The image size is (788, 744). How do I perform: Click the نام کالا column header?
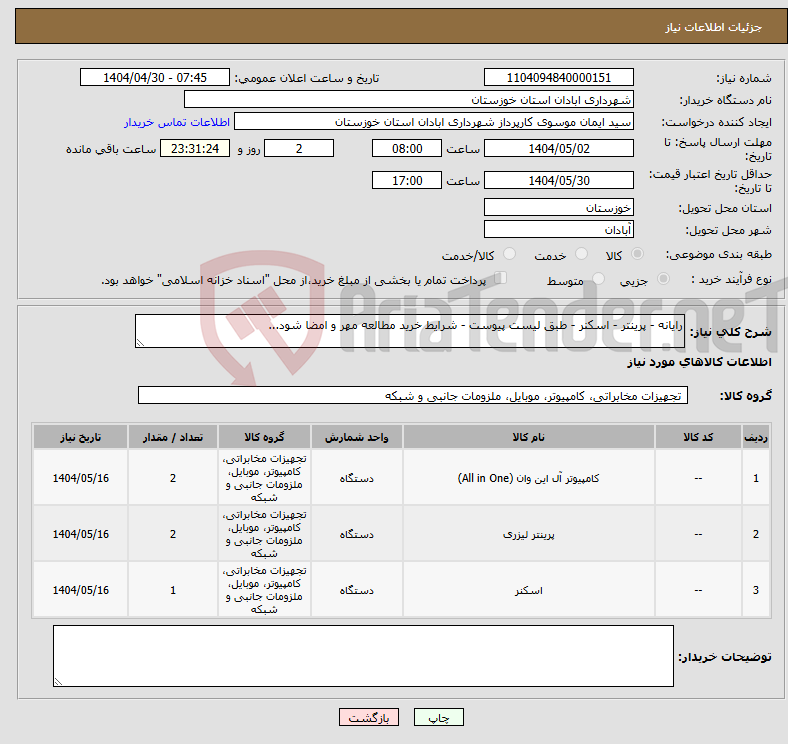pyautogui.click(x=529, y=437)
